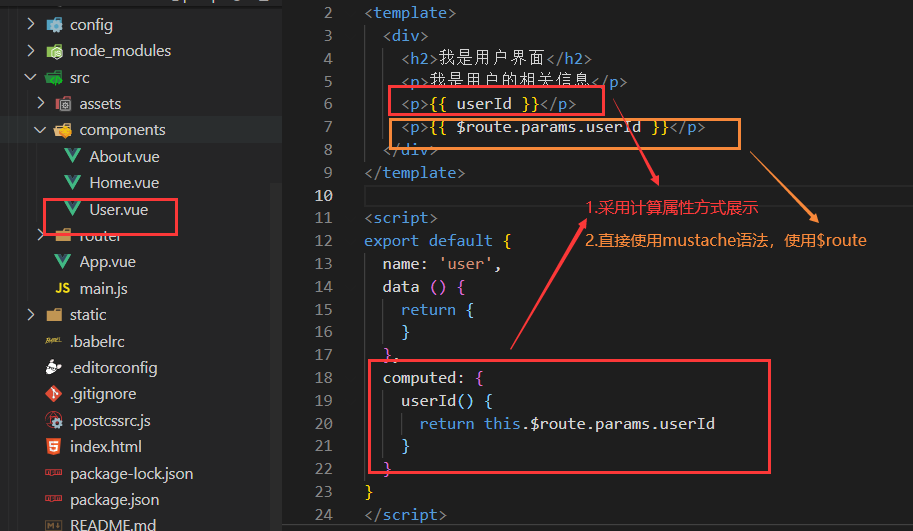Select the node_modules folder label
This screenshot has width=913, height=531.
click(121, 51)
